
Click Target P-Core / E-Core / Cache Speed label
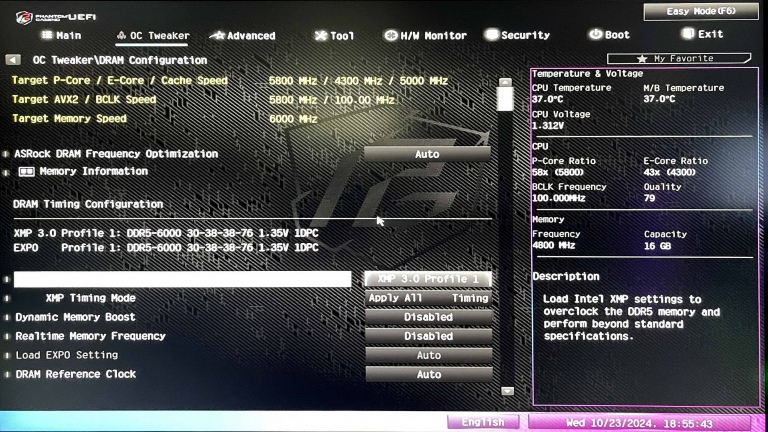coord(120,80)
